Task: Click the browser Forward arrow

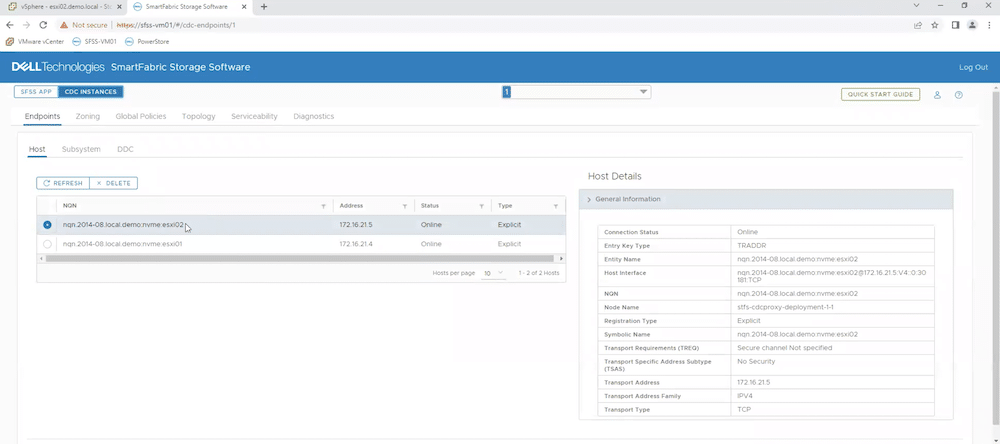Action: 26,25
